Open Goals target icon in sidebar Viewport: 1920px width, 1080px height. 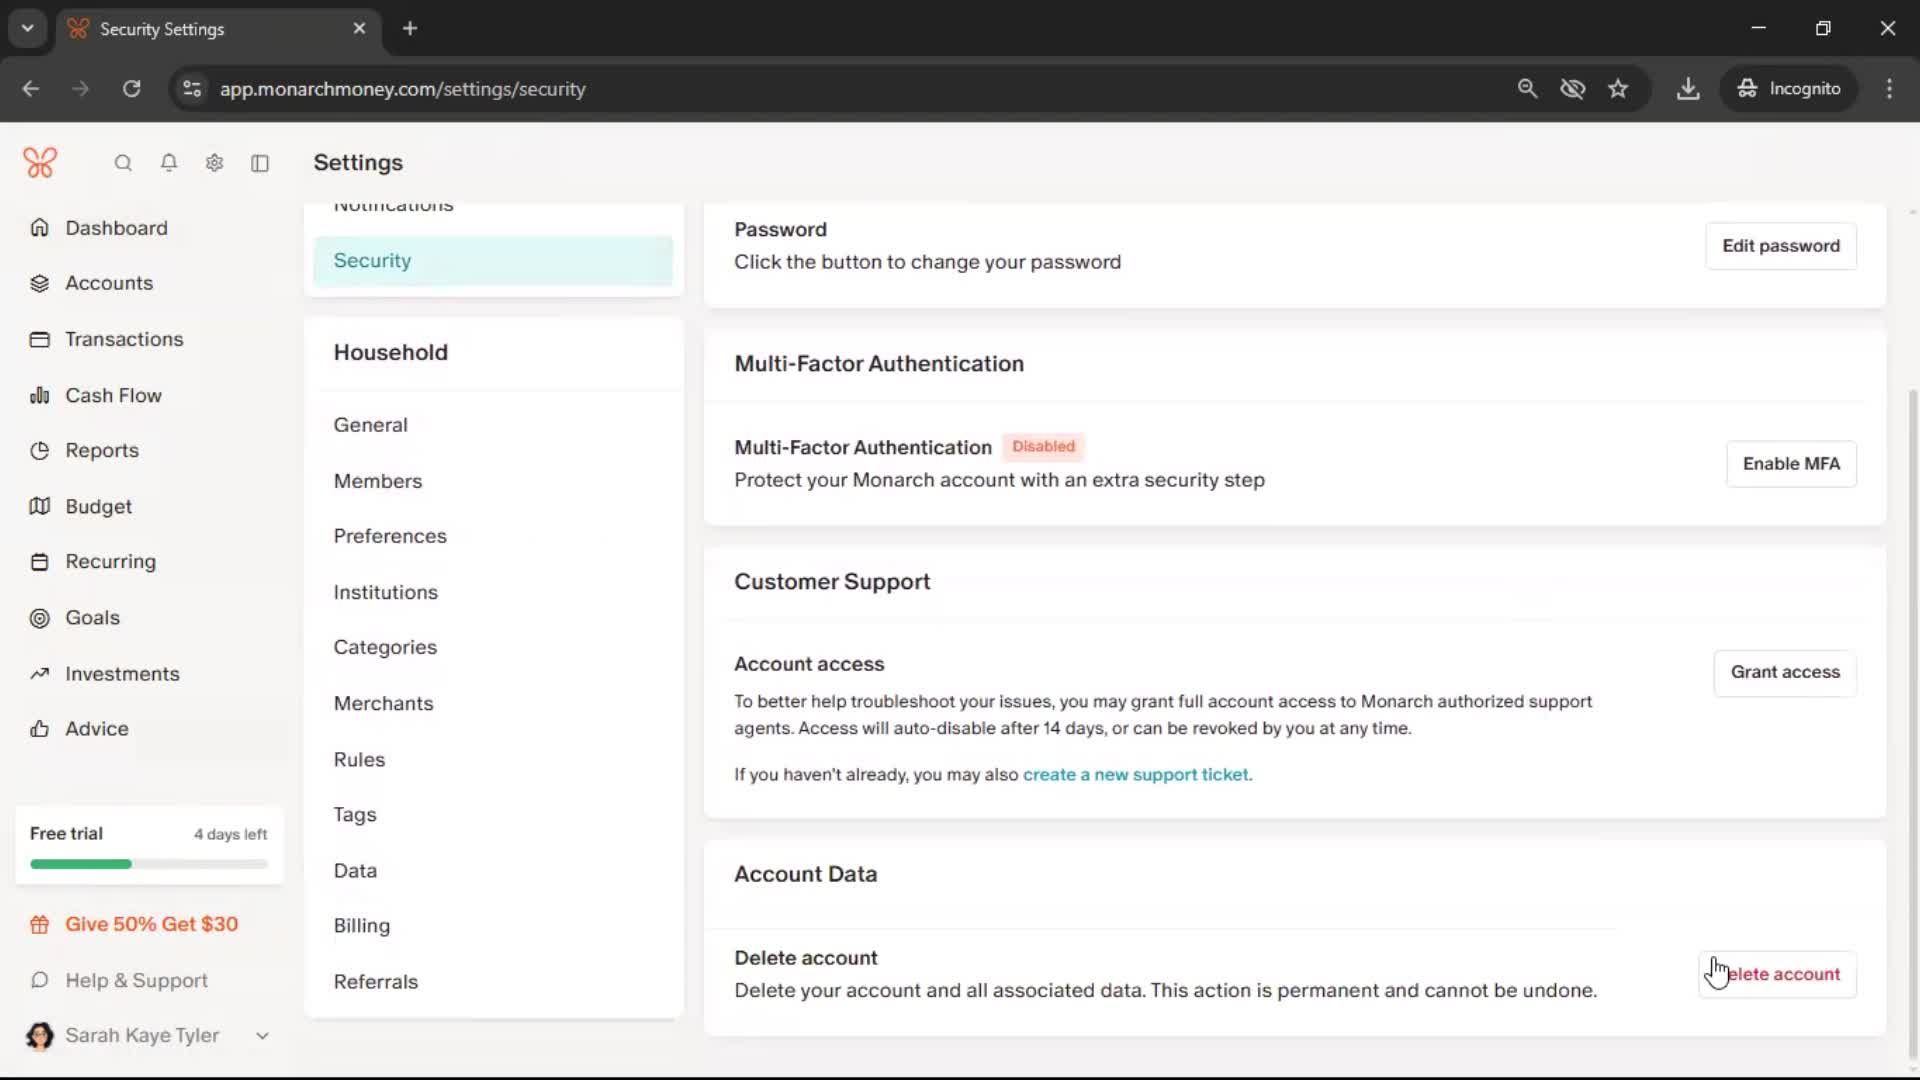(39, 618)
